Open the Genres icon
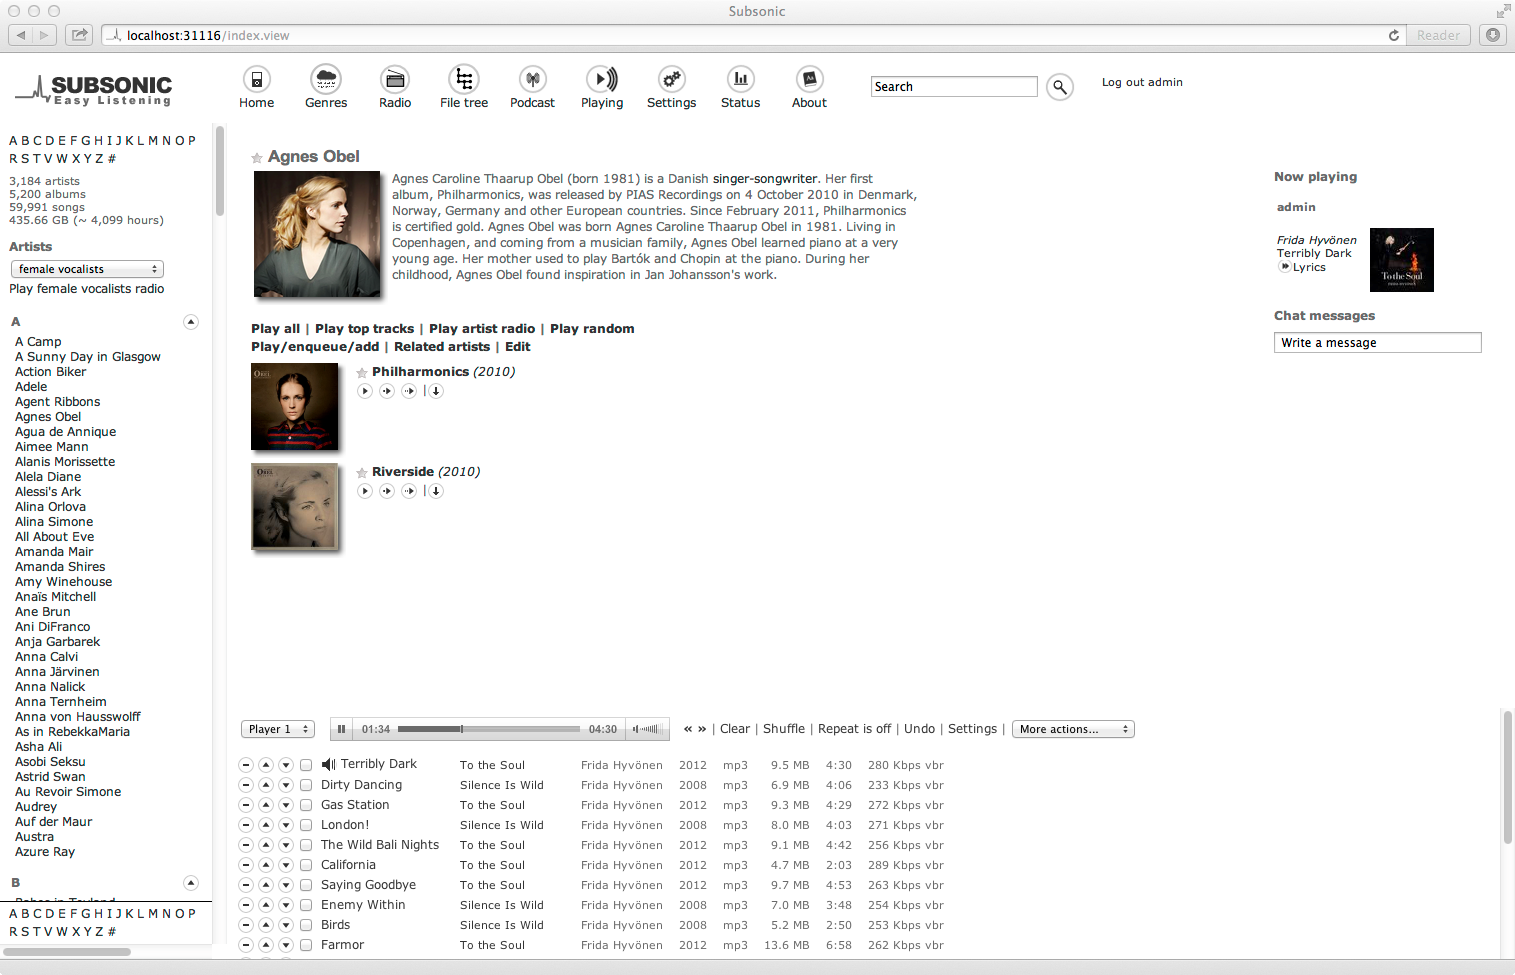1515x975 pixels. [x=326, y=79]
